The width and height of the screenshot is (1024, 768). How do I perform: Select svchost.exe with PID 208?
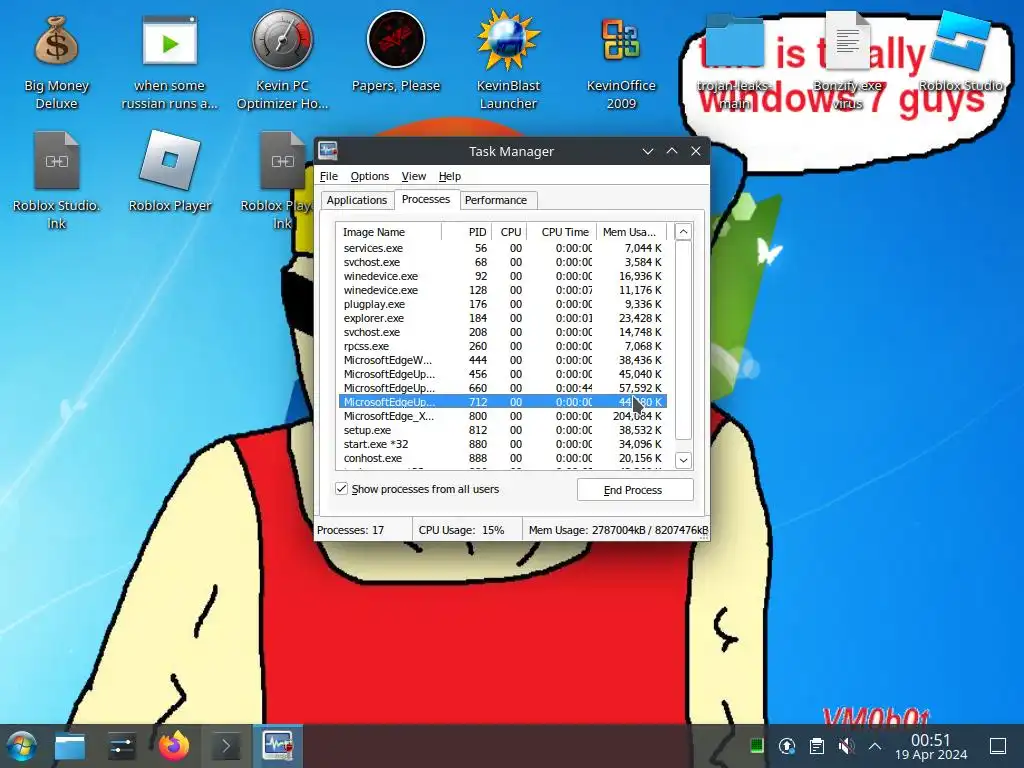(502, 332)
